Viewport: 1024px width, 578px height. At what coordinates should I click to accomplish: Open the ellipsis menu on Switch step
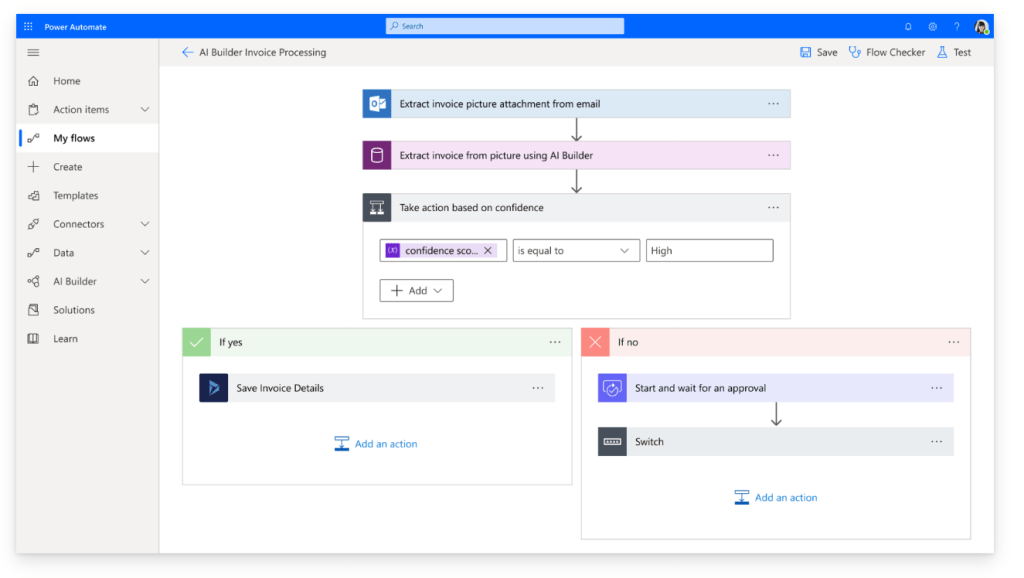[936, 442]
